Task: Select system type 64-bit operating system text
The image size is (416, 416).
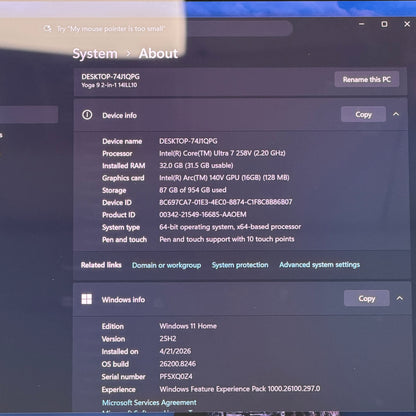Action: pos(230,227)
